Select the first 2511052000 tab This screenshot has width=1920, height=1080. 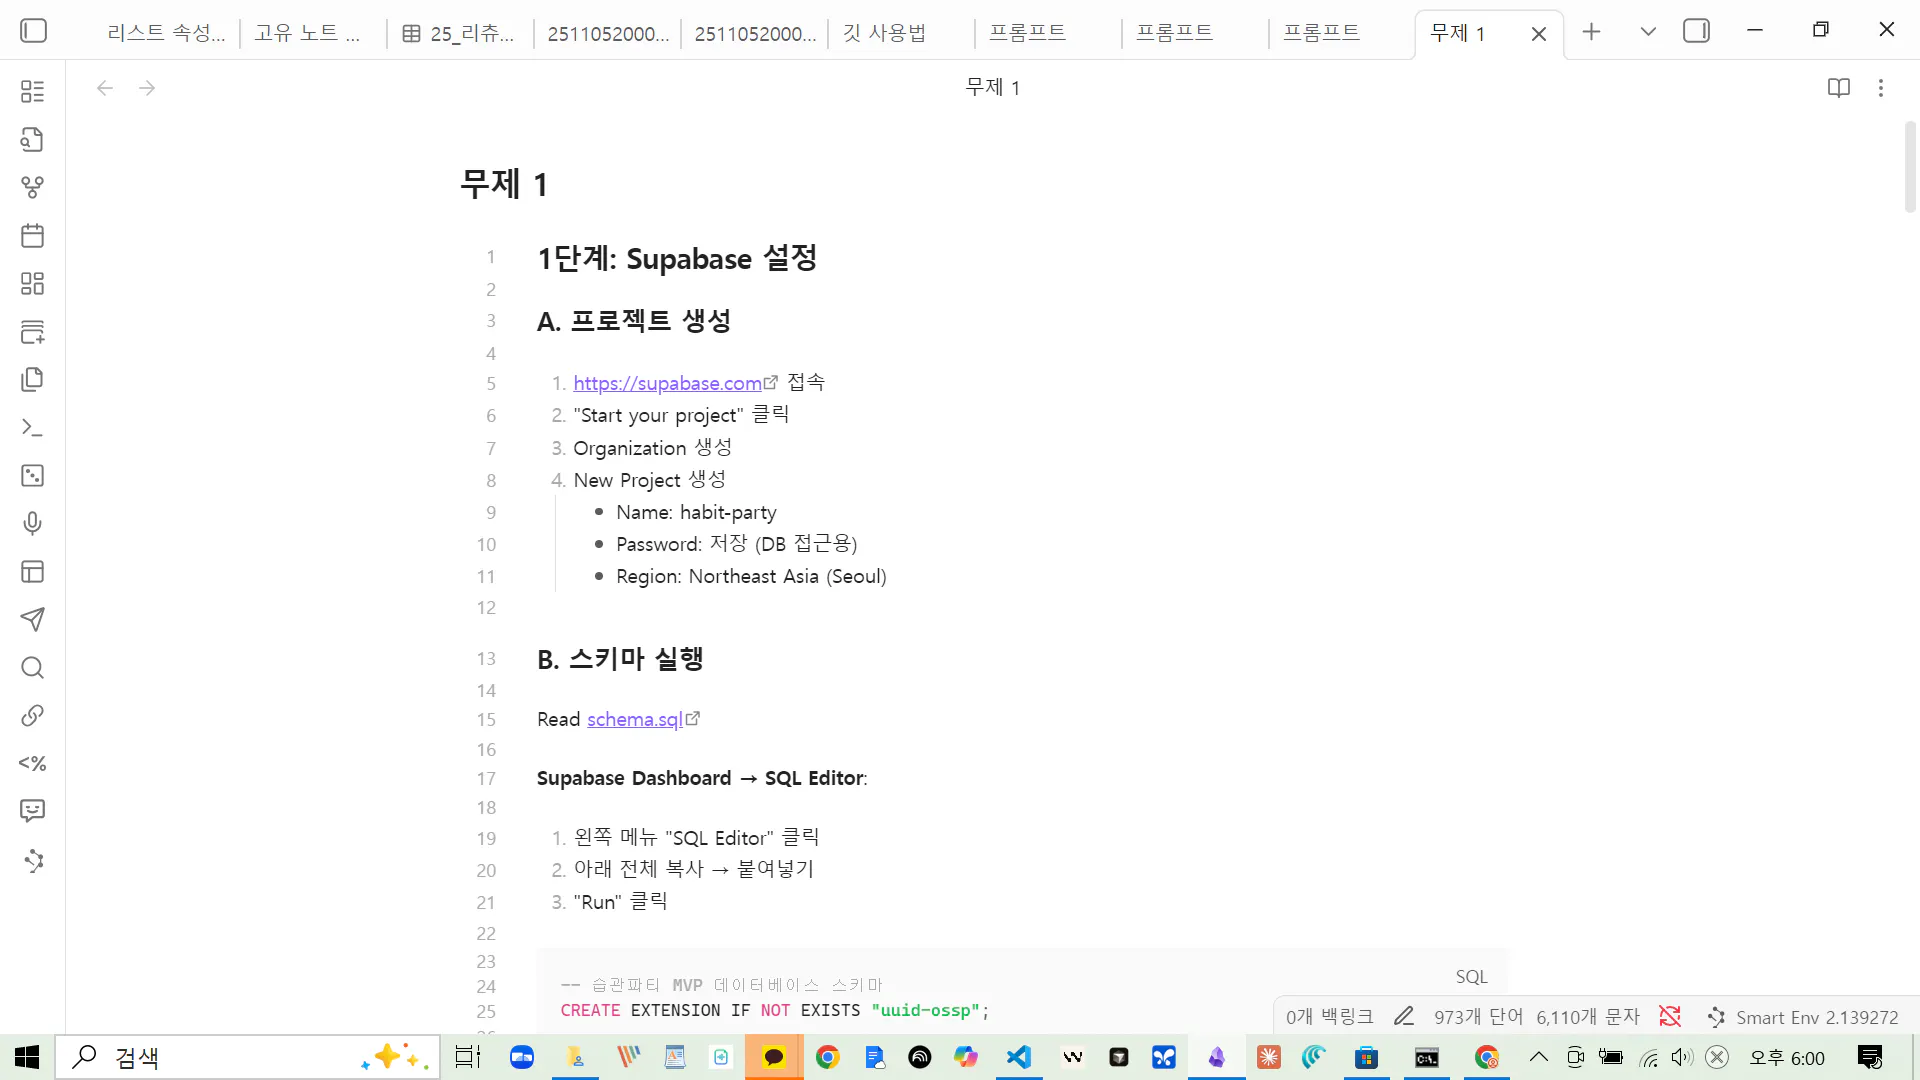pos(608,33)
